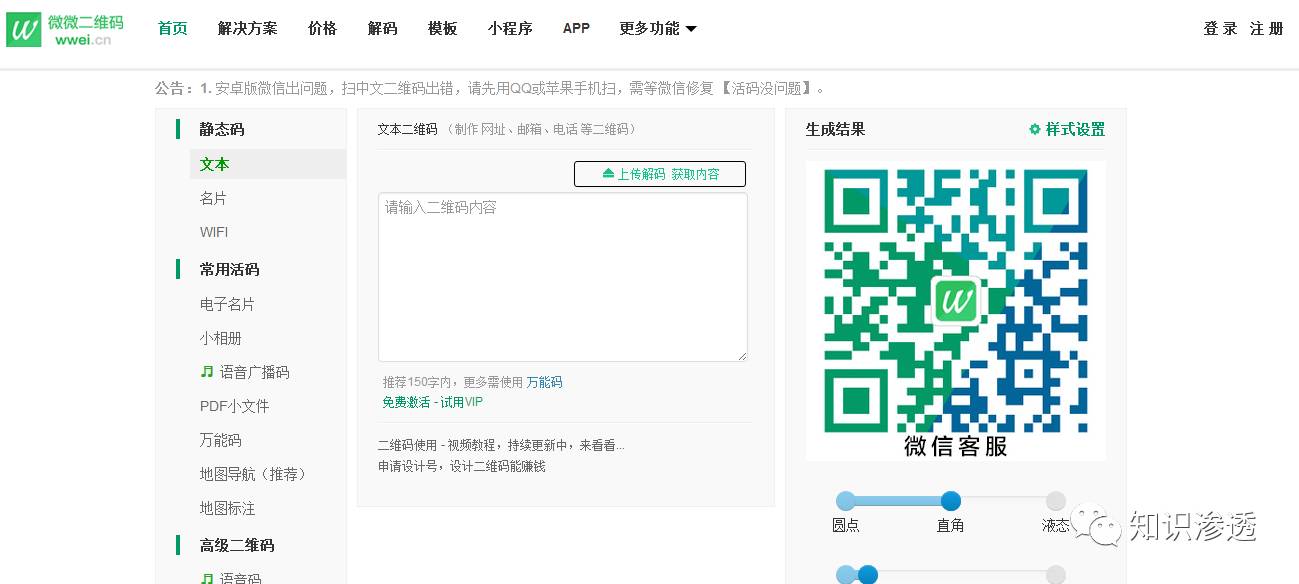Set the shape slider to 液态
Viewport: 1299px width, 584px height.
click(x=1056, y=501)
